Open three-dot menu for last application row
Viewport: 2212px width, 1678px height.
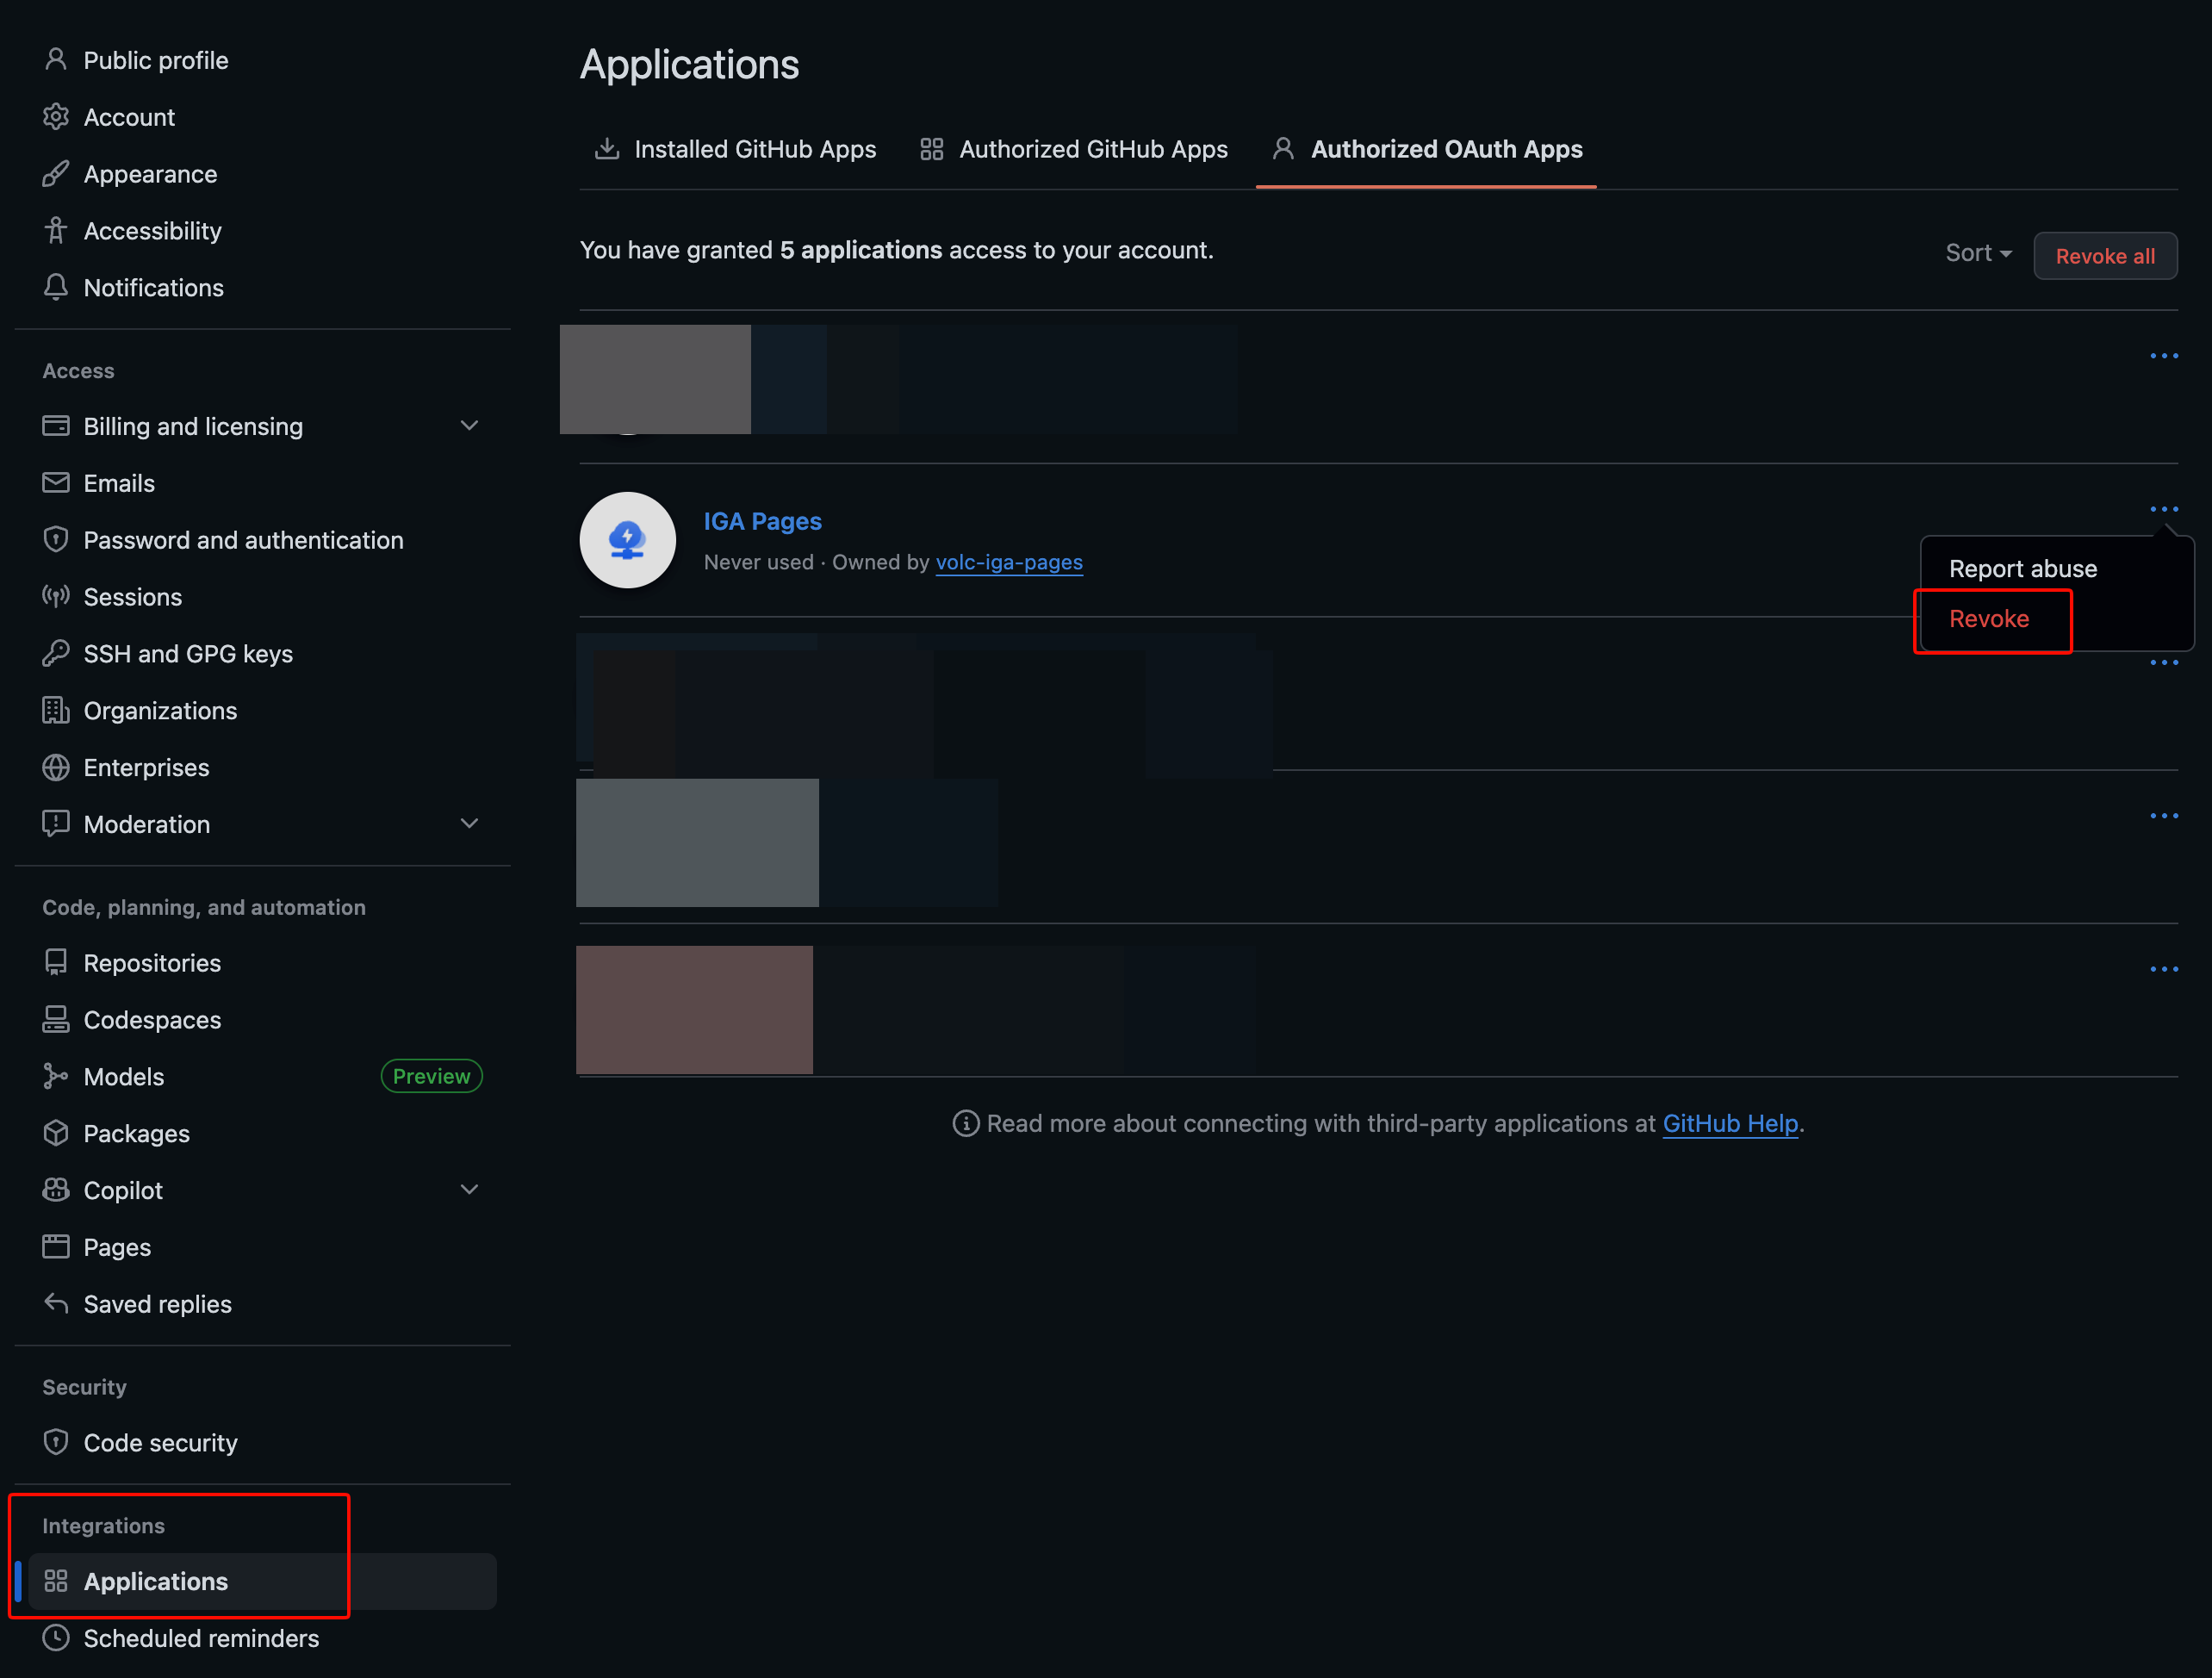coord(2164,970)
